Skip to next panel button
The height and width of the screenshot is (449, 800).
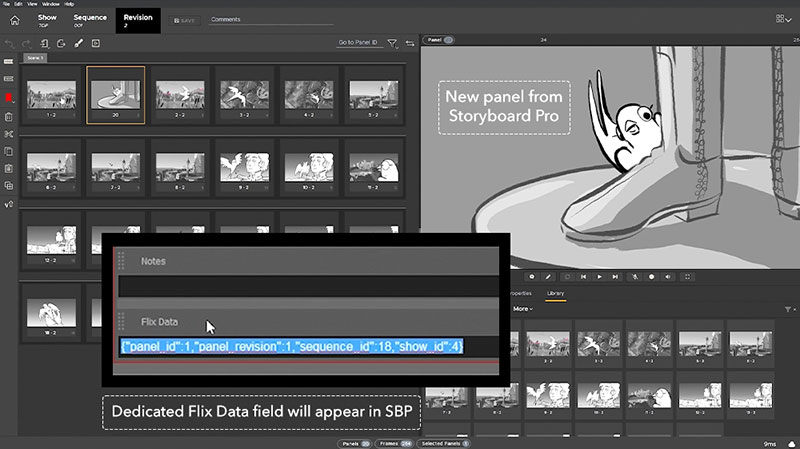tap(615, 277)
